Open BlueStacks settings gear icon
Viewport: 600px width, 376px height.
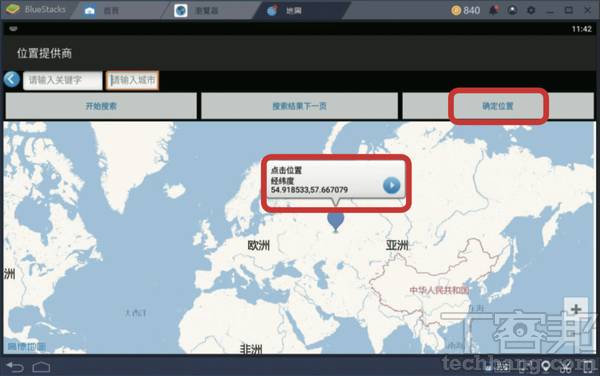point(531,10)
